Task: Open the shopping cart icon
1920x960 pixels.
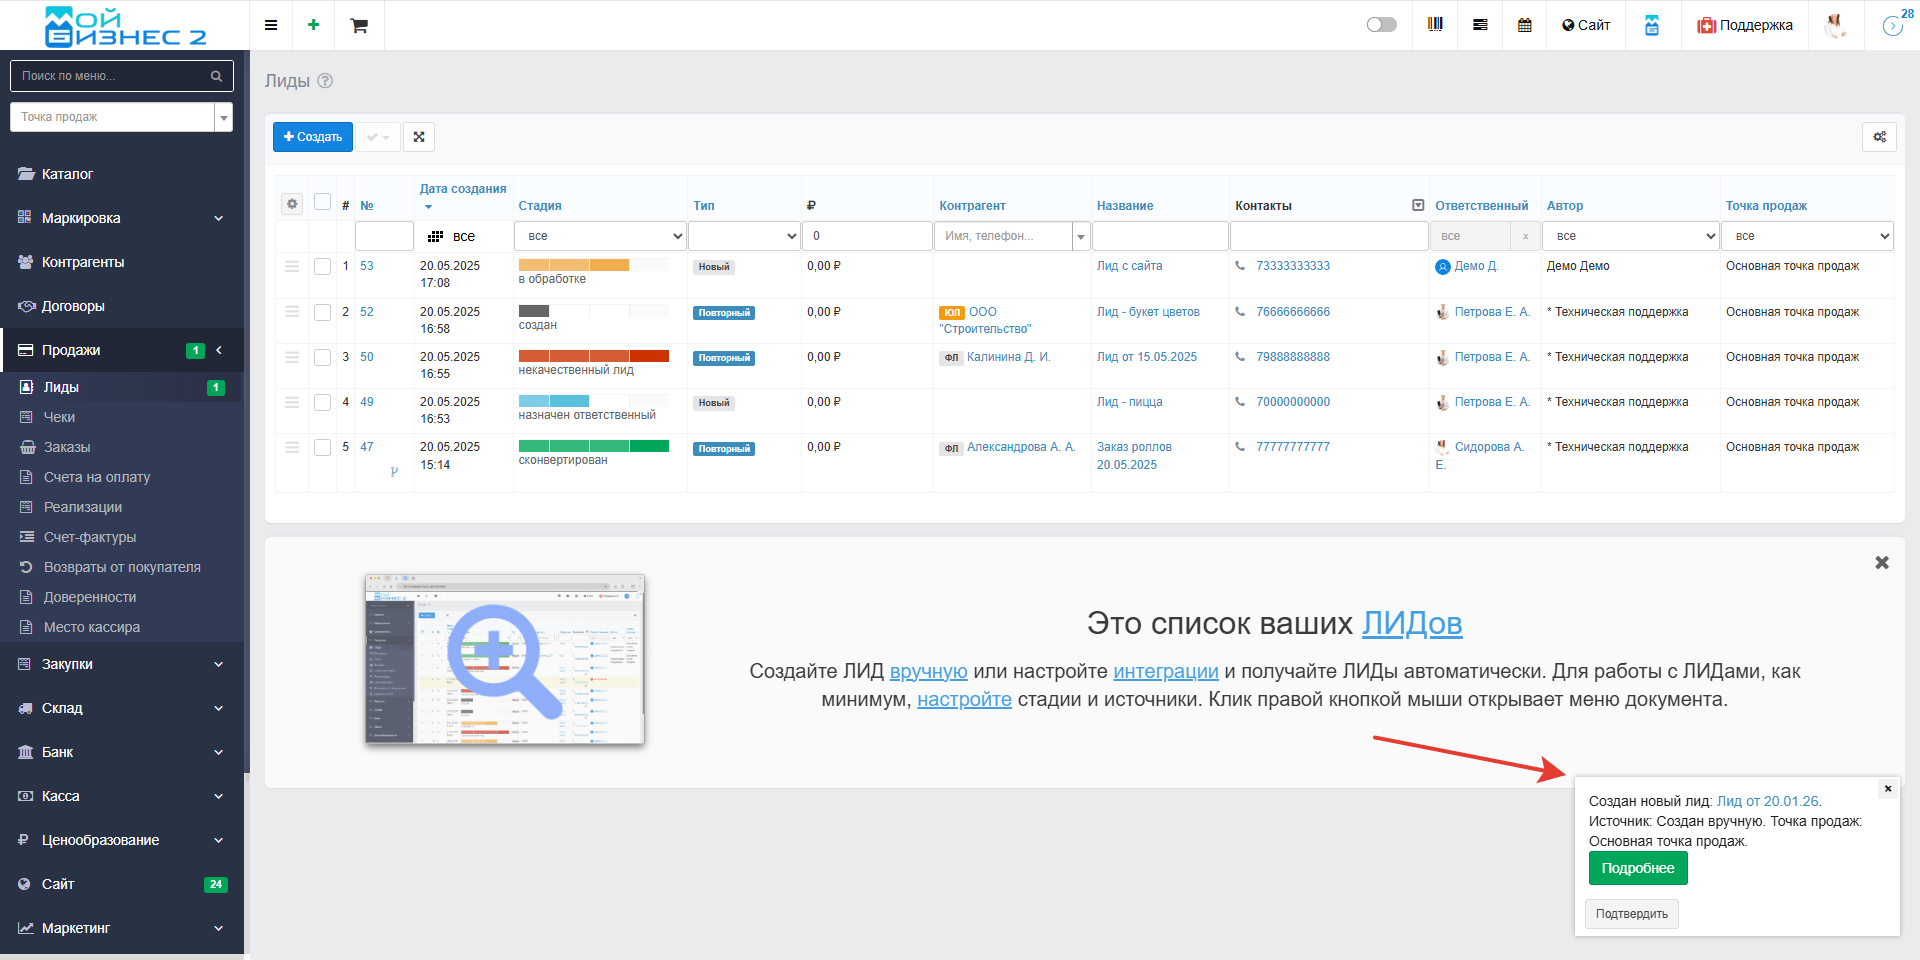Action: click(359, 26)
